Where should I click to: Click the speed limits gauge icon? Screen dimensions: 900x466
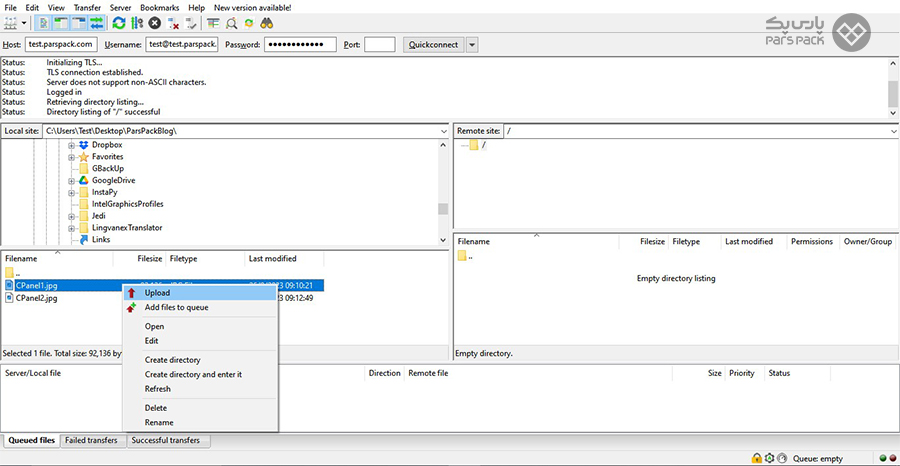pyautogui.click(x=782, y=459)
